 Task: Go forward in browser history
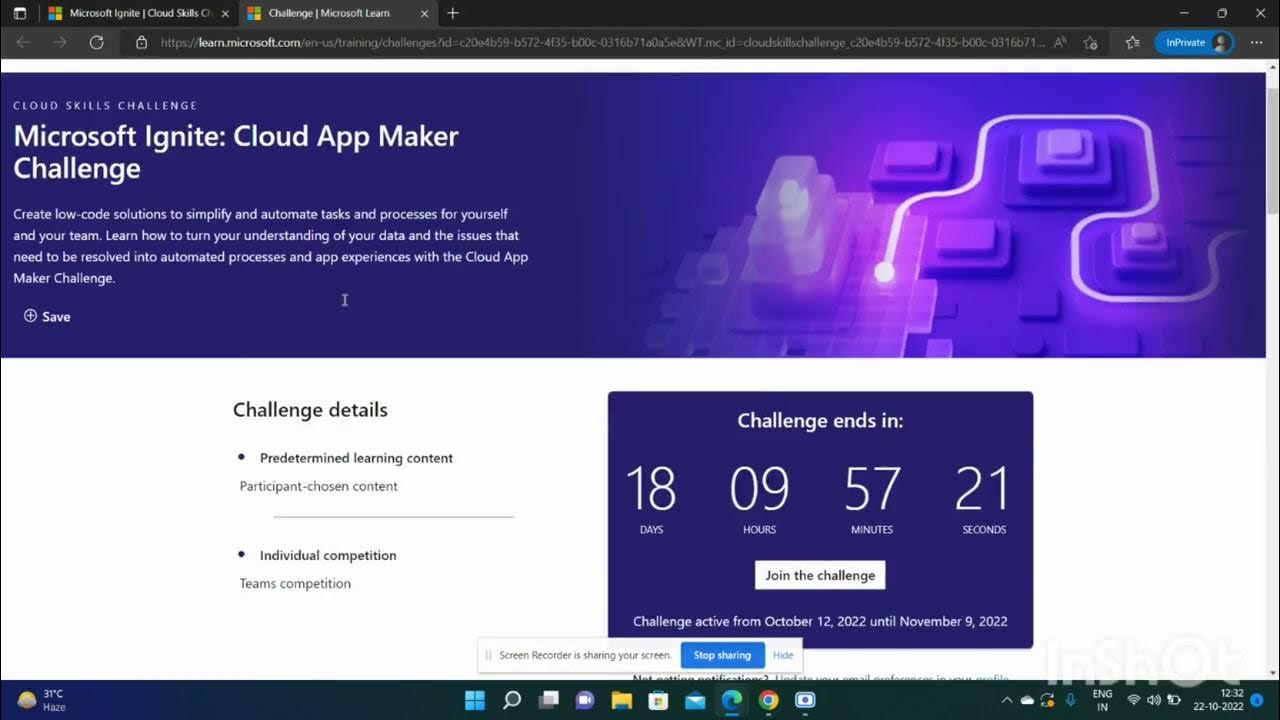click(60, 42)
